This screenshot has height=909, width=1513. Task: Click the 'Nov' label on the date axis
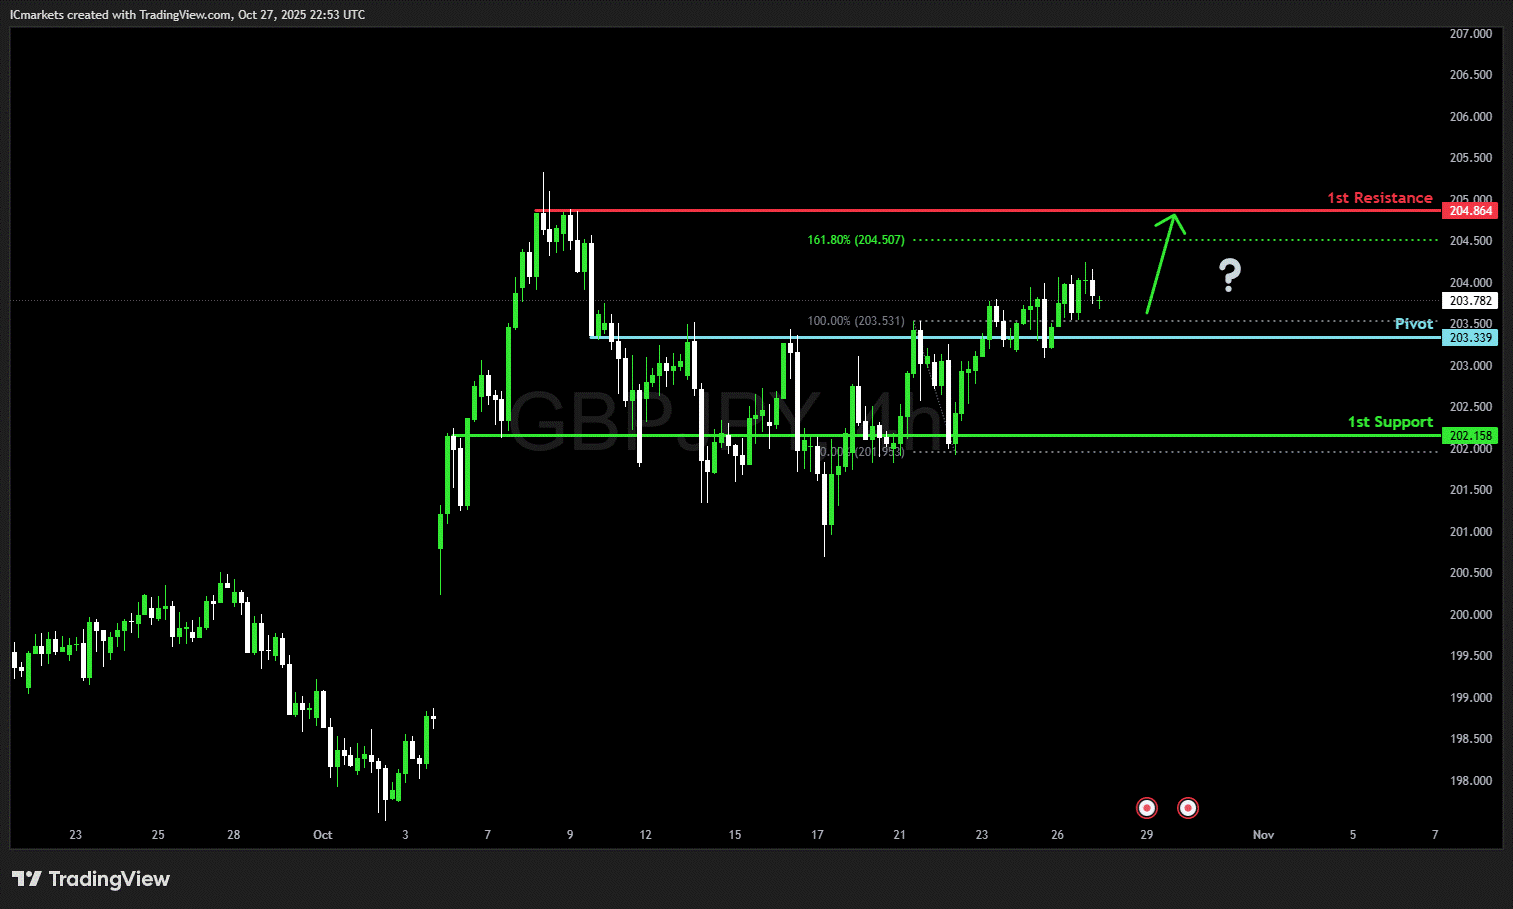click(x=1263, y=835)
